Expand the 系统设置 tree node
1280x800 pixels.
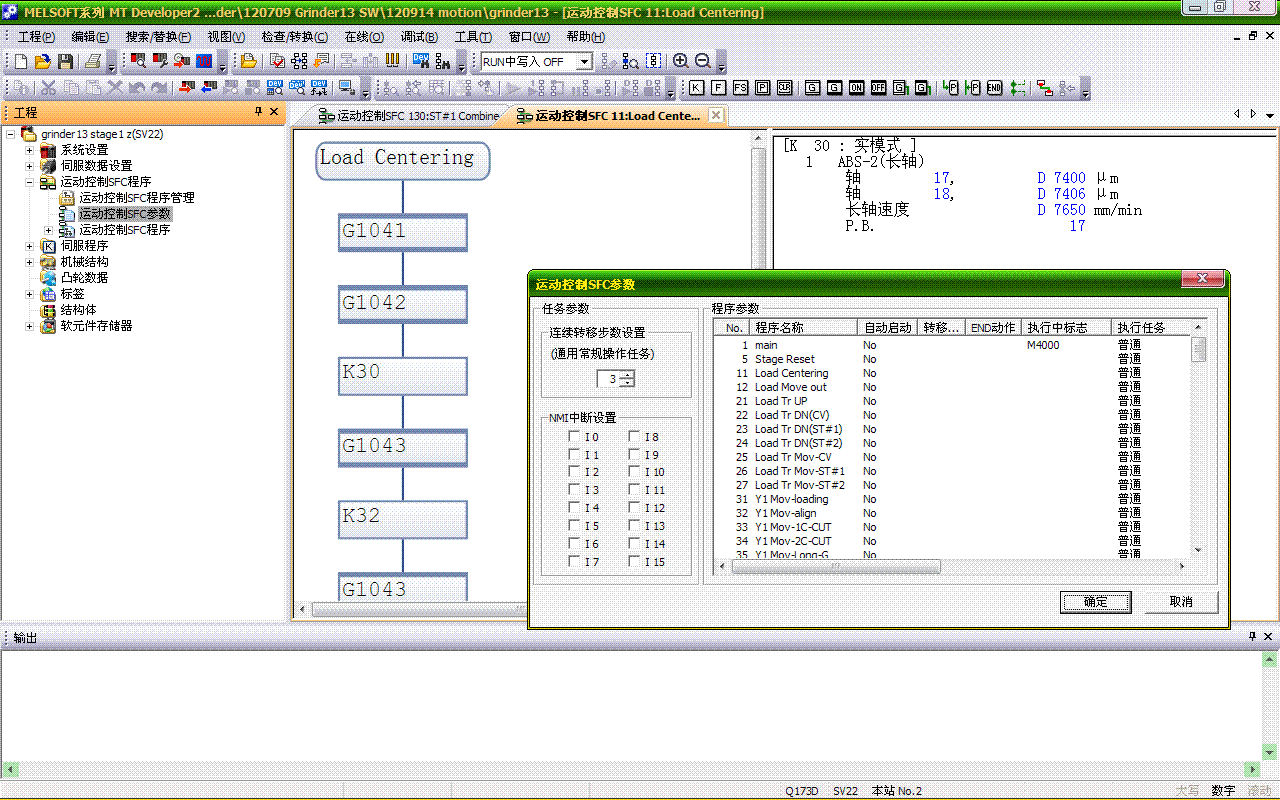point(30,150)
